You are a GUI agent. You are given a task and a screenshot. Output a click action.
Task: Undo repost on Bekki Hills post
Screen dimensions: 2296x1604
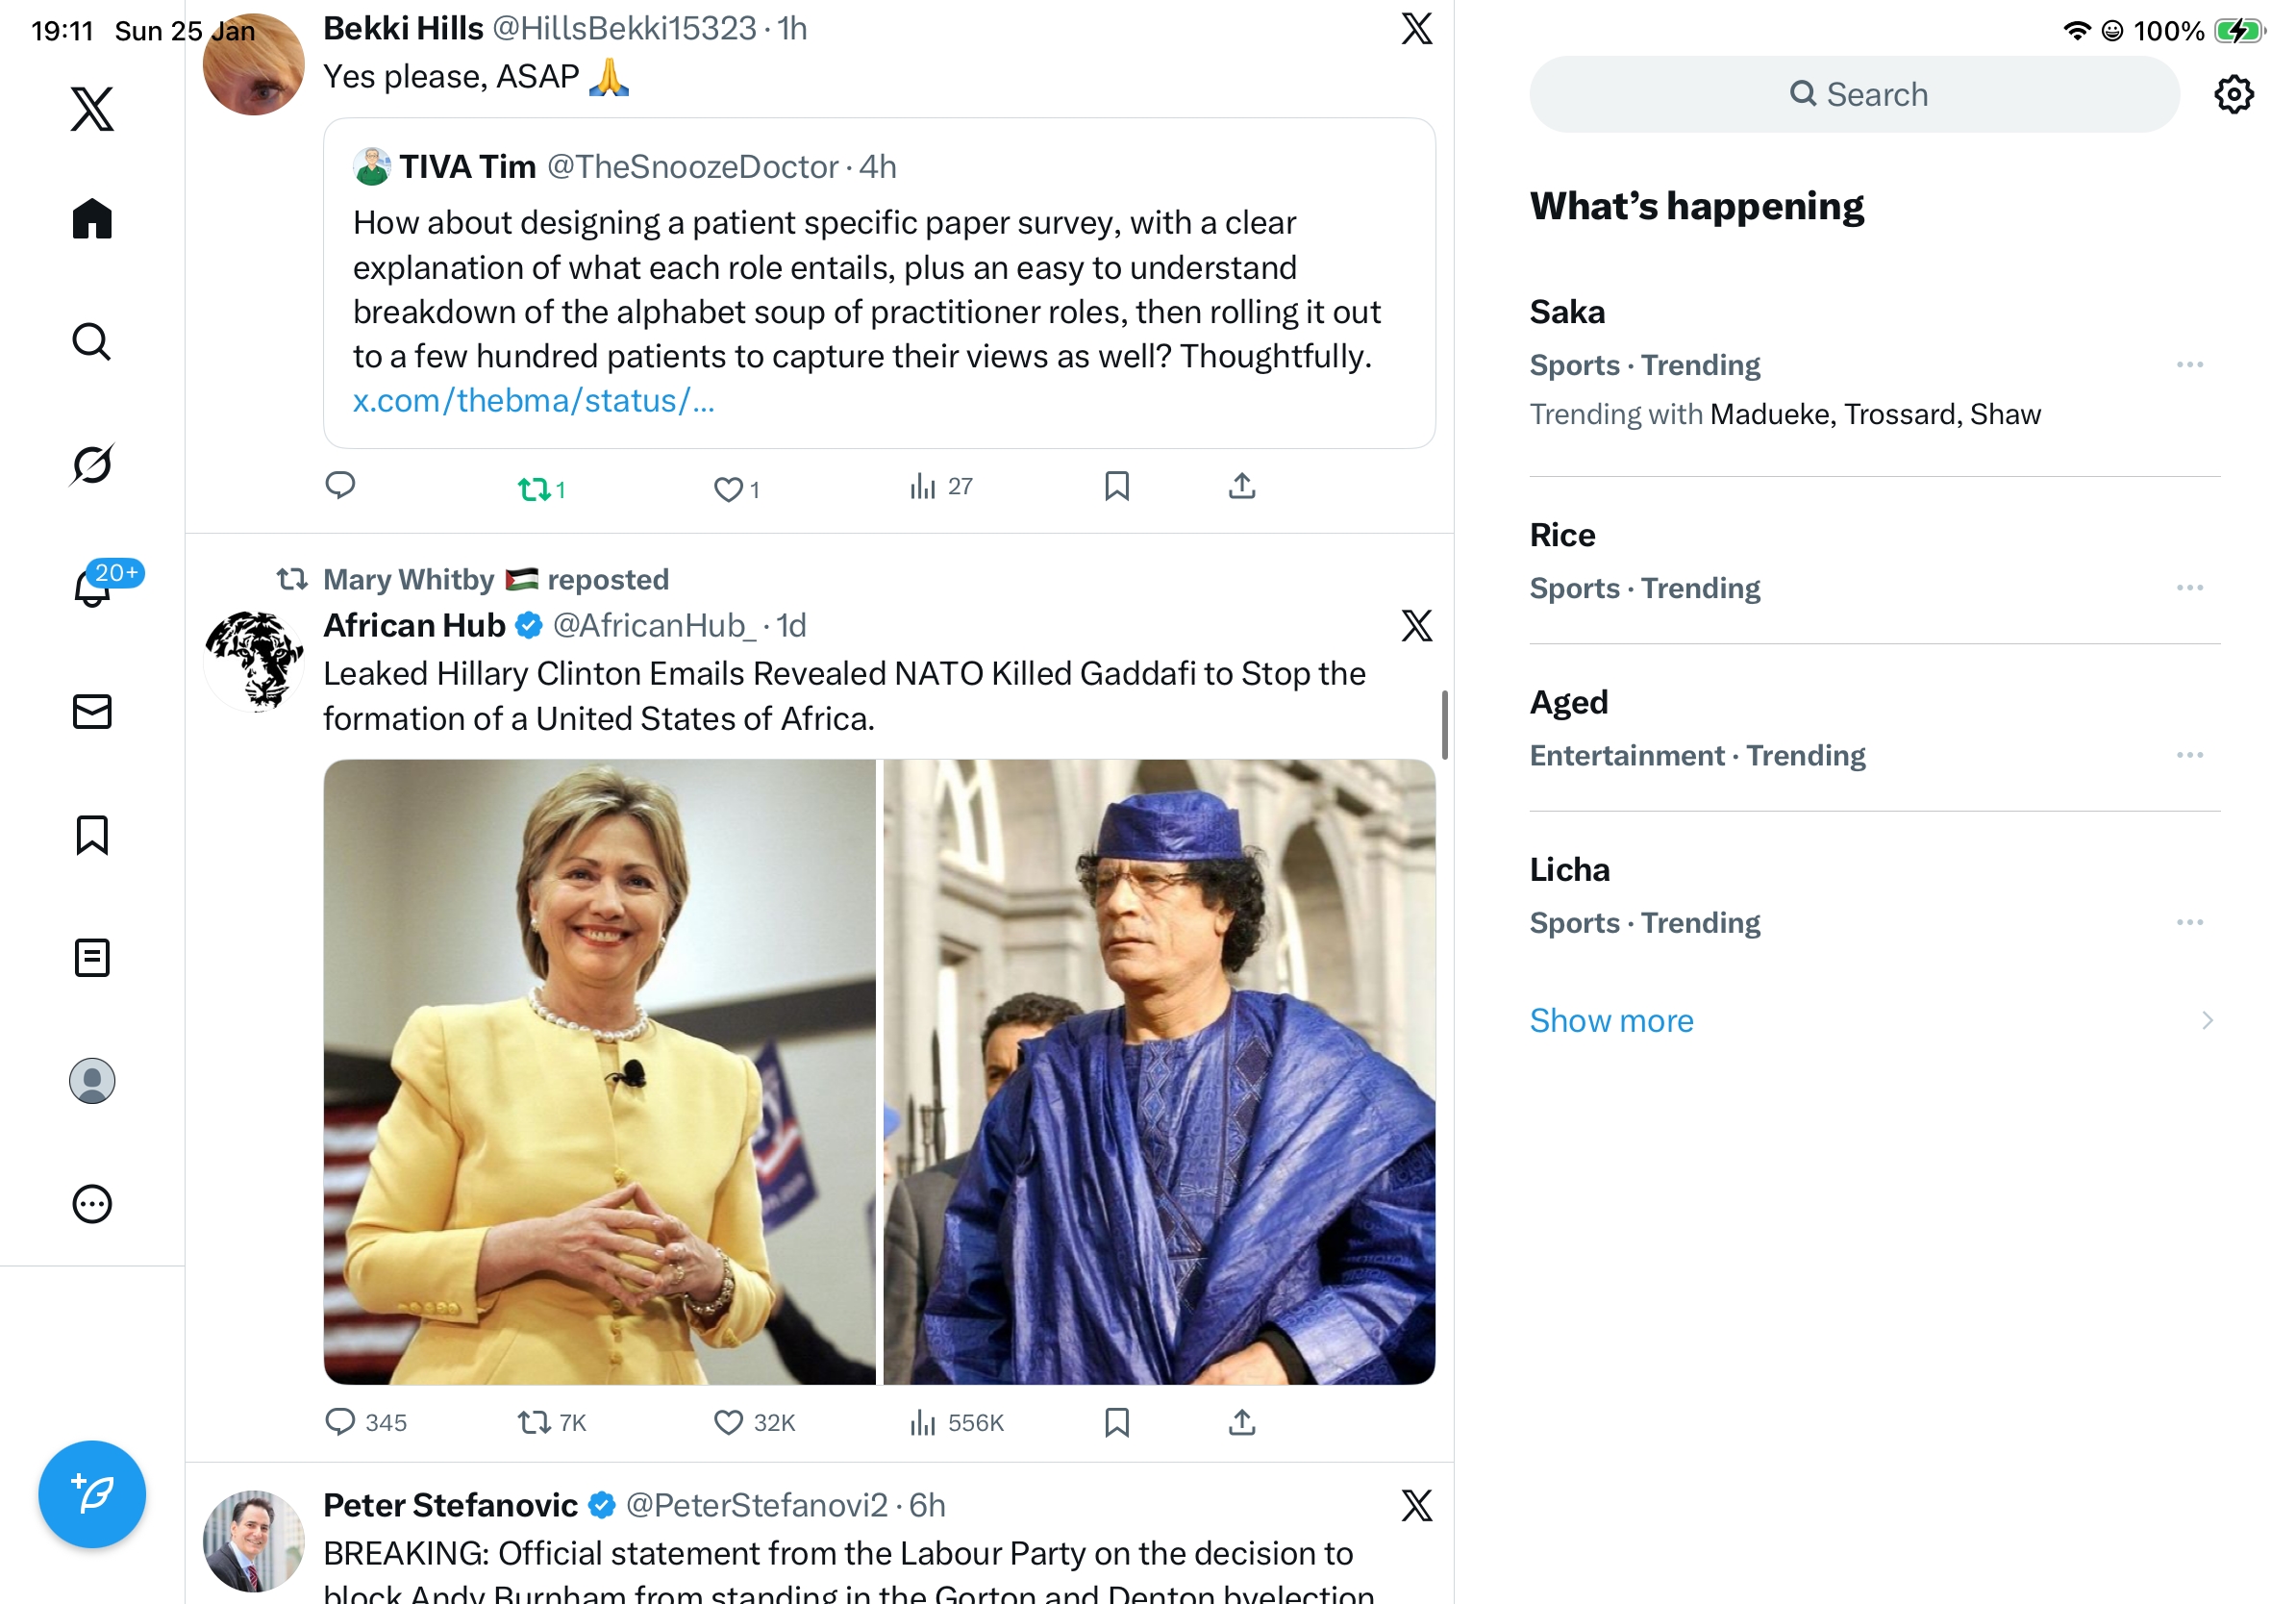click(x=534, y=489)
